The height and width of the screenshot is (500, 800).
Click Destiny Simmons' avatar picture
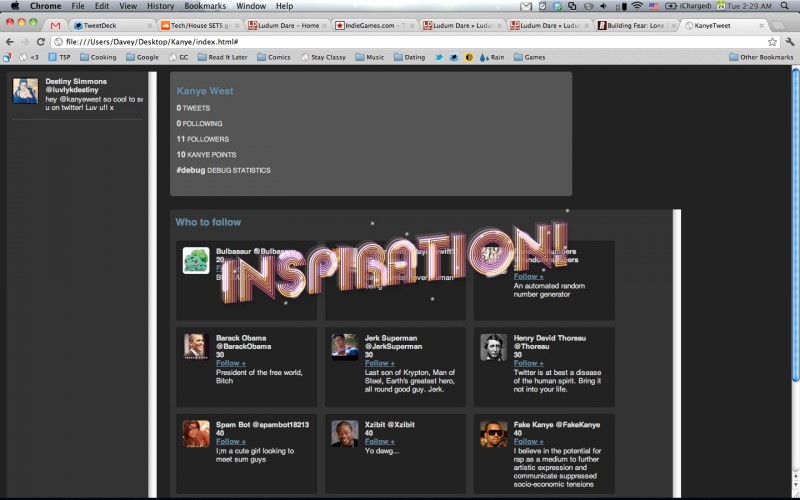pos(26,91)
